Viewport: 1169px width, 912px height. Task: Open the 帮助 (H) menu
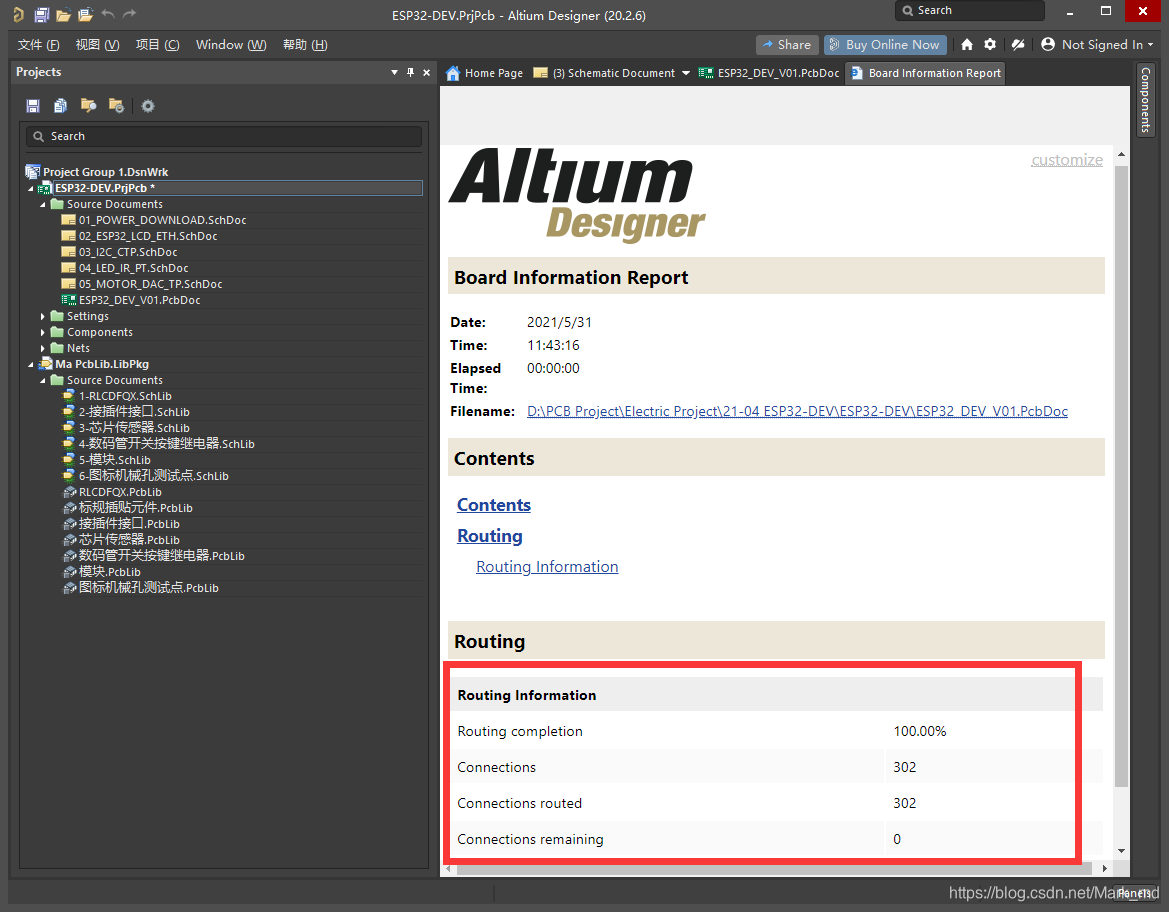click(305, 45)
